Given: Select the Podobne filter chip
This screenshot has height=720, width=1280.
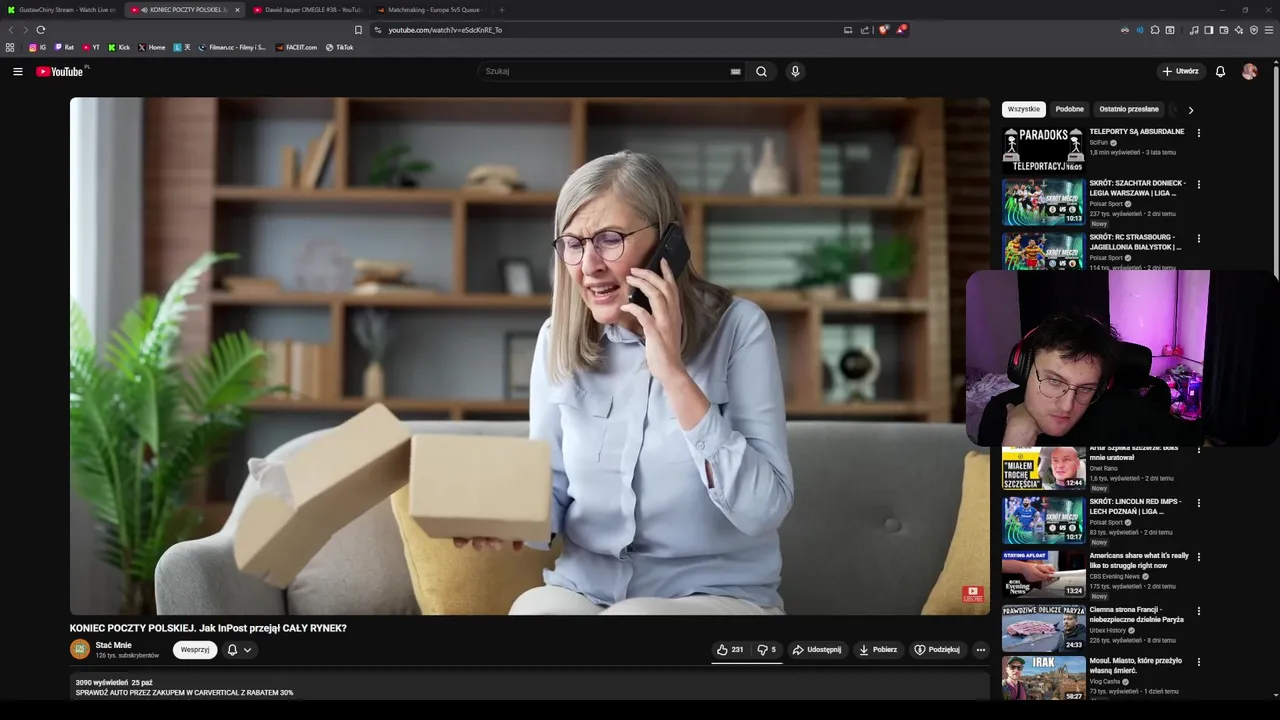Looking at the screenshot, I should click(x=1069, y=109).
